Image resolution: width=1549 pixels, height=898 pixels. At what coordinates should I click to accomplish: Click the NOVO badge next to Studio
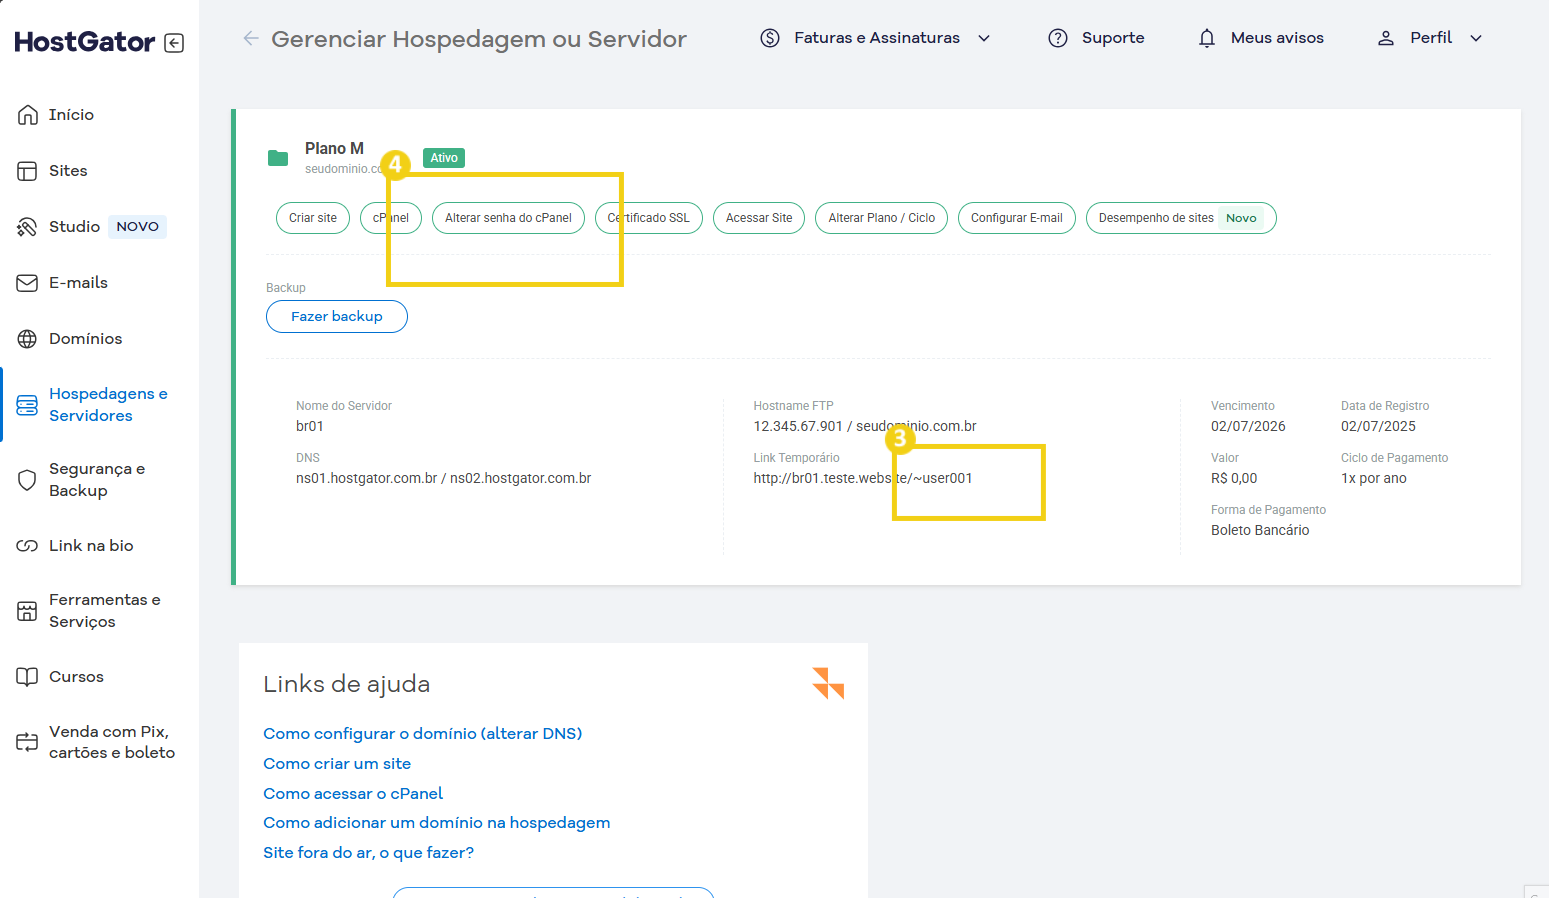(138, 227)
